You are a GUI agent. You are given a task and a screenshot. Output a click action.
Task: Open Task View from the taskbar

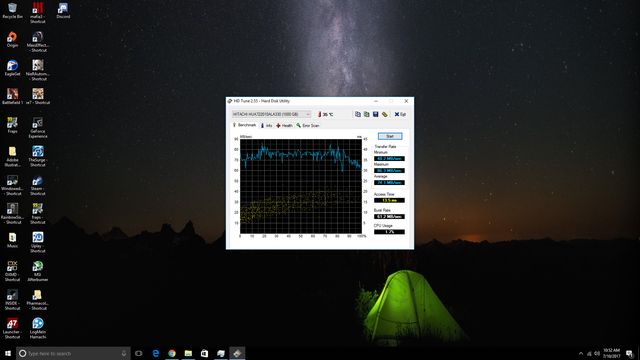point(139,353)
